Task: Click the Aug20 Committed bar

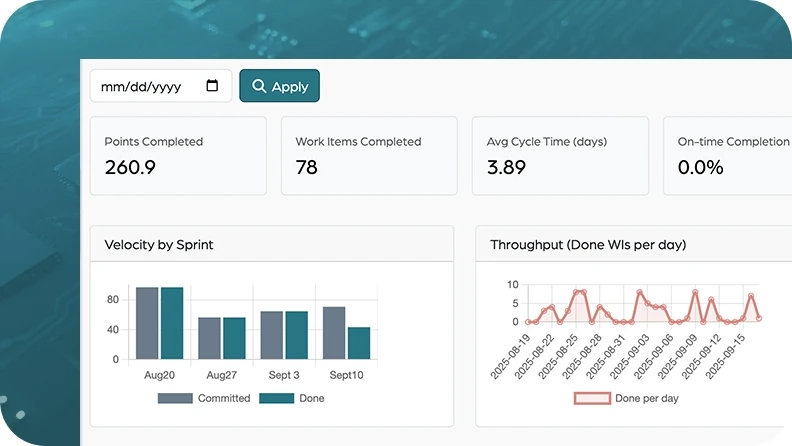Action: pos(147,323)
